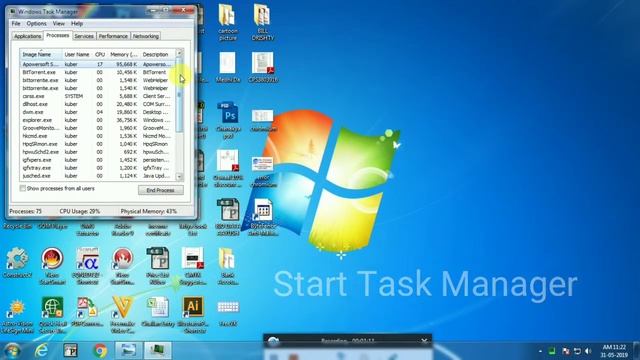
Task: Select the blue alpha symbol shortcut icon
Action: coord(87,259)
